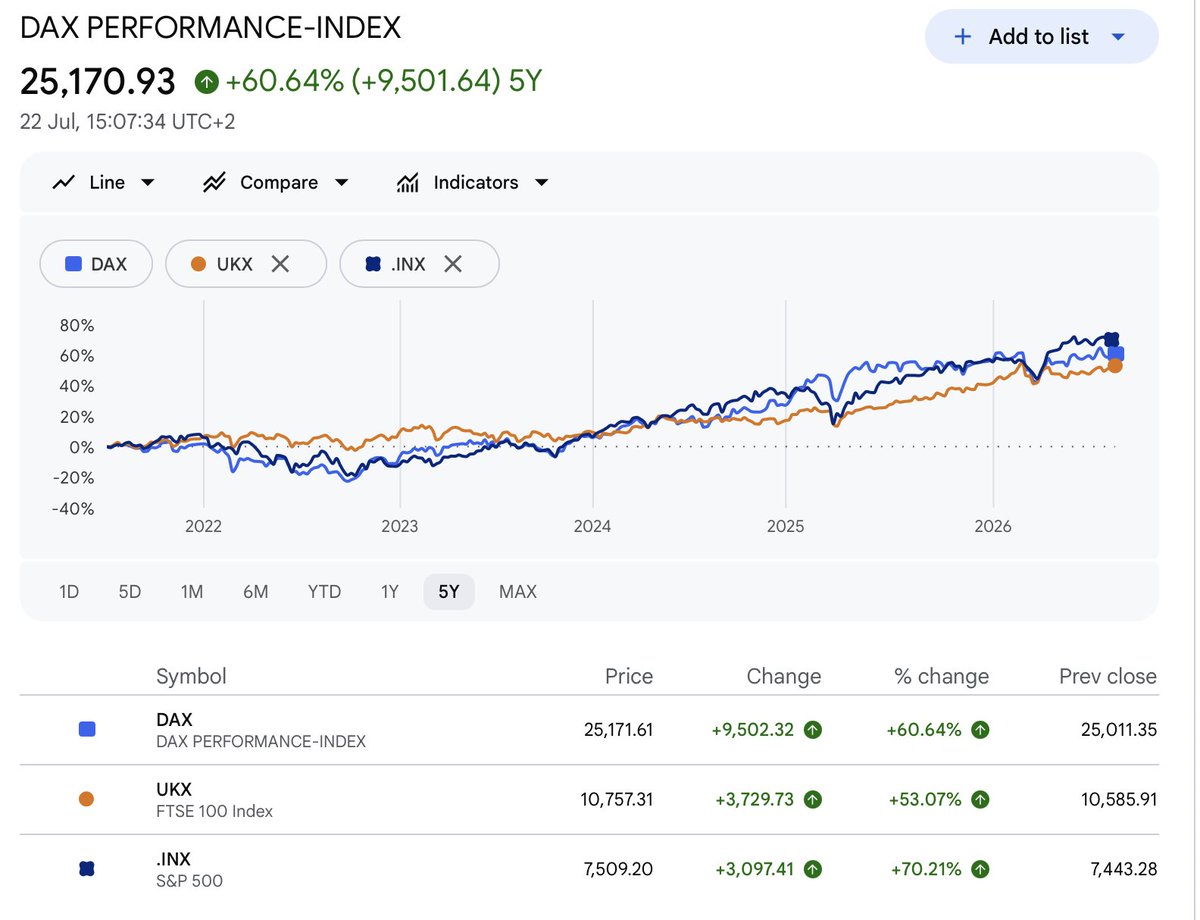The height and width of the screenshot is (920, 1200).
Task: Click the Line chart type icon
Action: [x=64, y=182]
